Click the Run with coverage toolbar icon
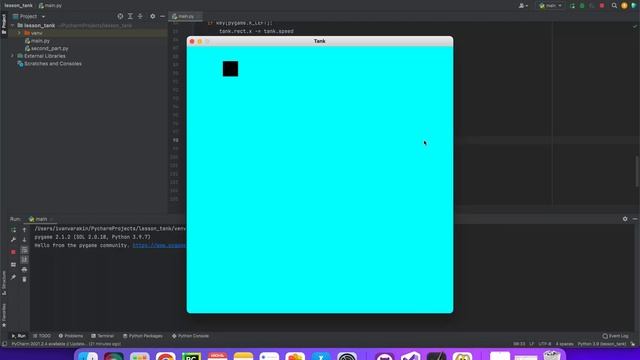 pos(592,6)
